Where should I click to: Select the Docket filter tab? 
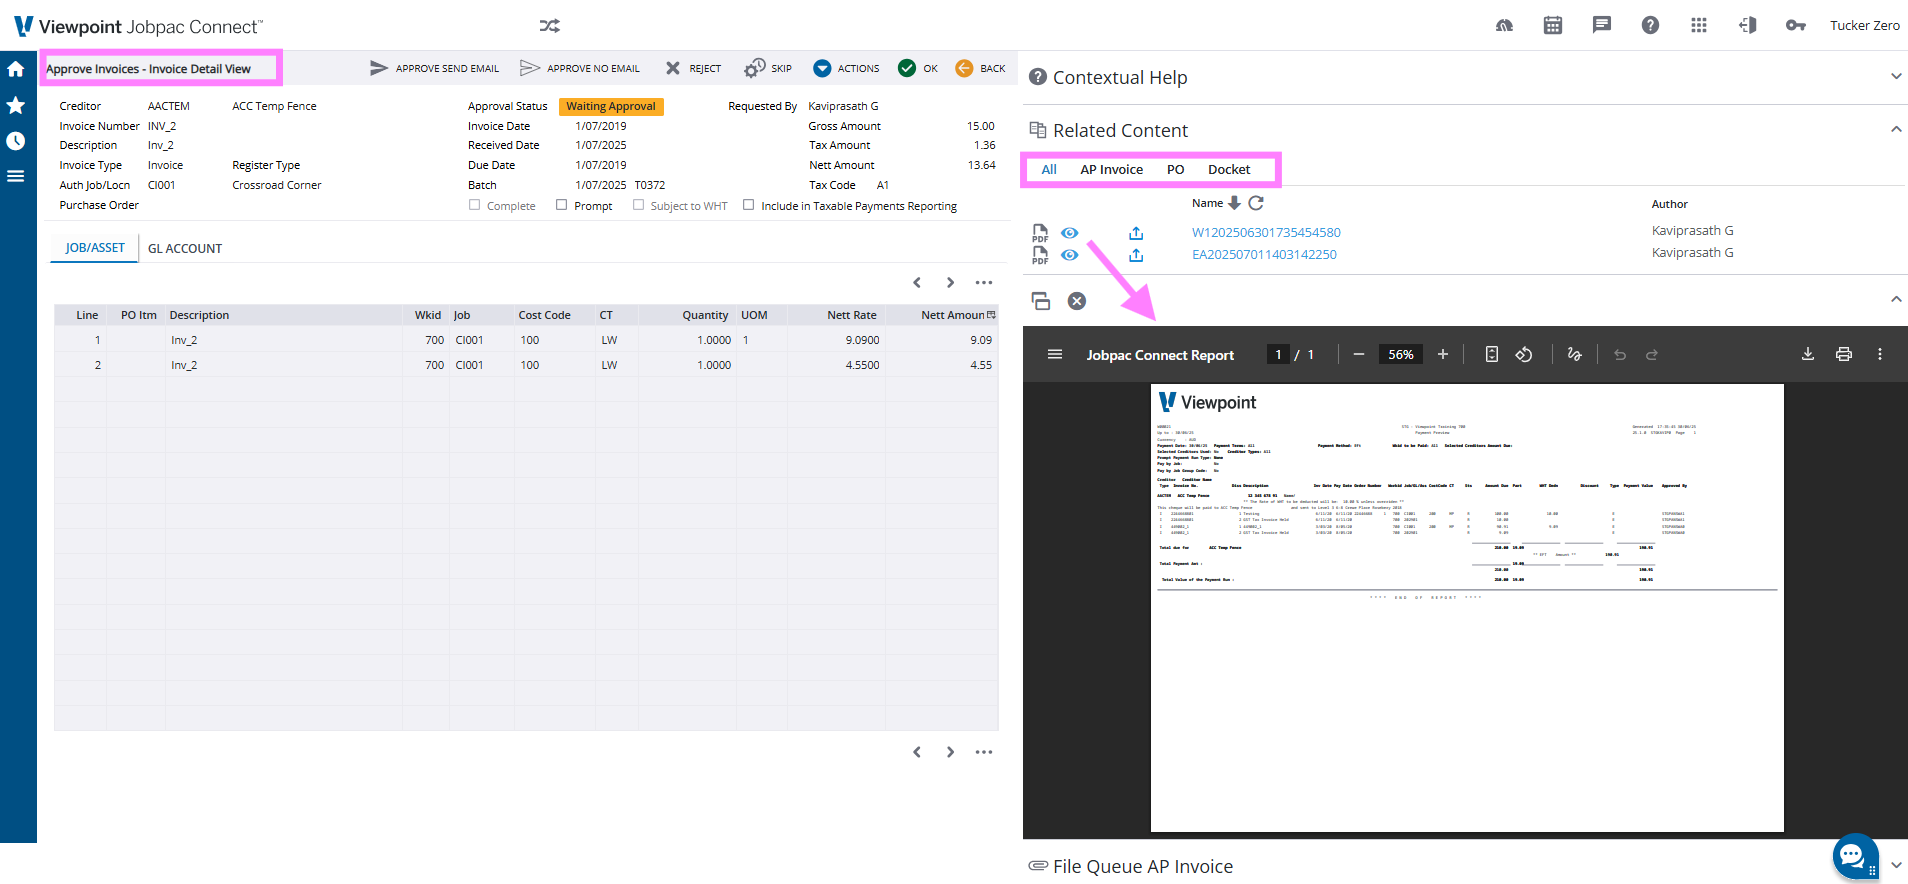pos(1229,170)
